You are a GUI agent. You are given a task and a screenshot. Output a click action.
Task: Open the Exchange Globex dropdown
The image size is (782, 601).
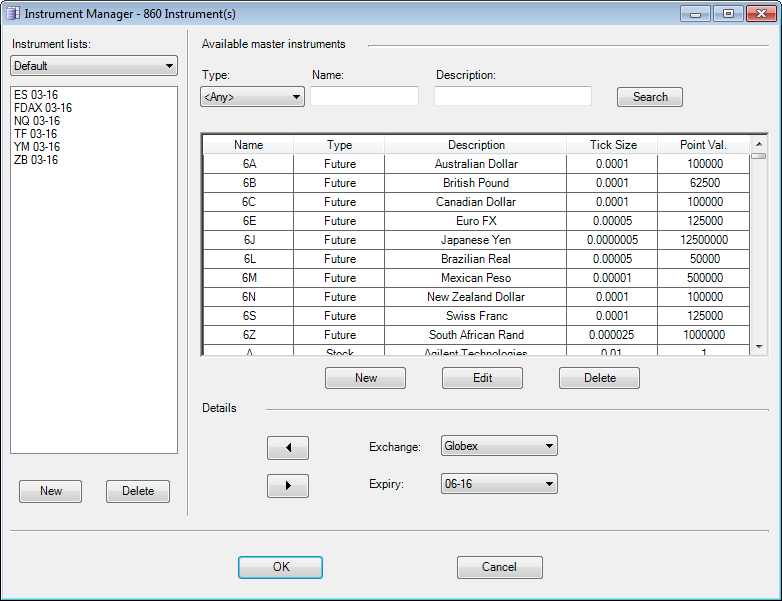pos(499,446)
